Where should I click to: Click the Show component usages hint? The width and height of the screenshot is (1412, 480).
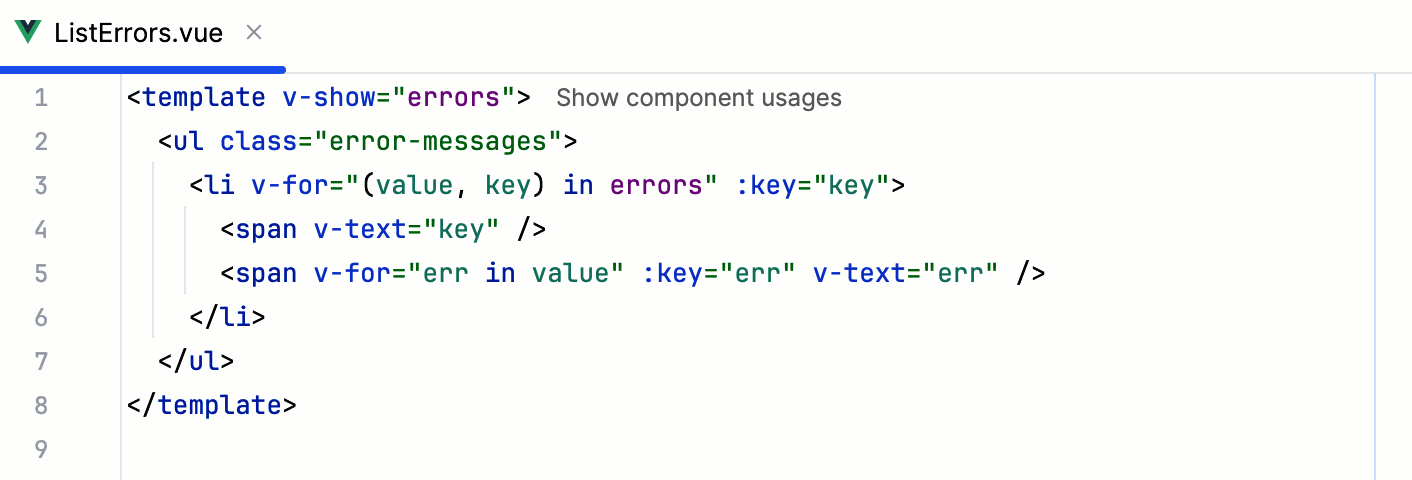[x=698, y=98]
